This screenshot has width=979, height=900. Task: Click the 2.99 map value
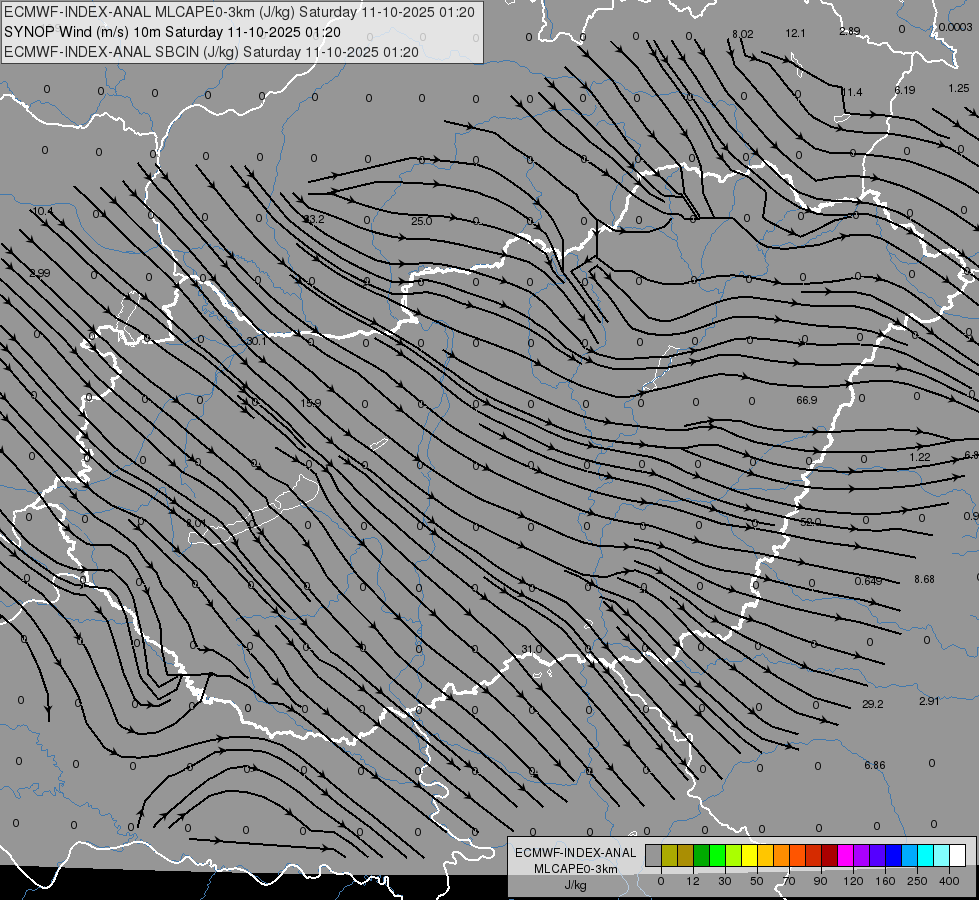pyautogui.click(x=39, y=273)
